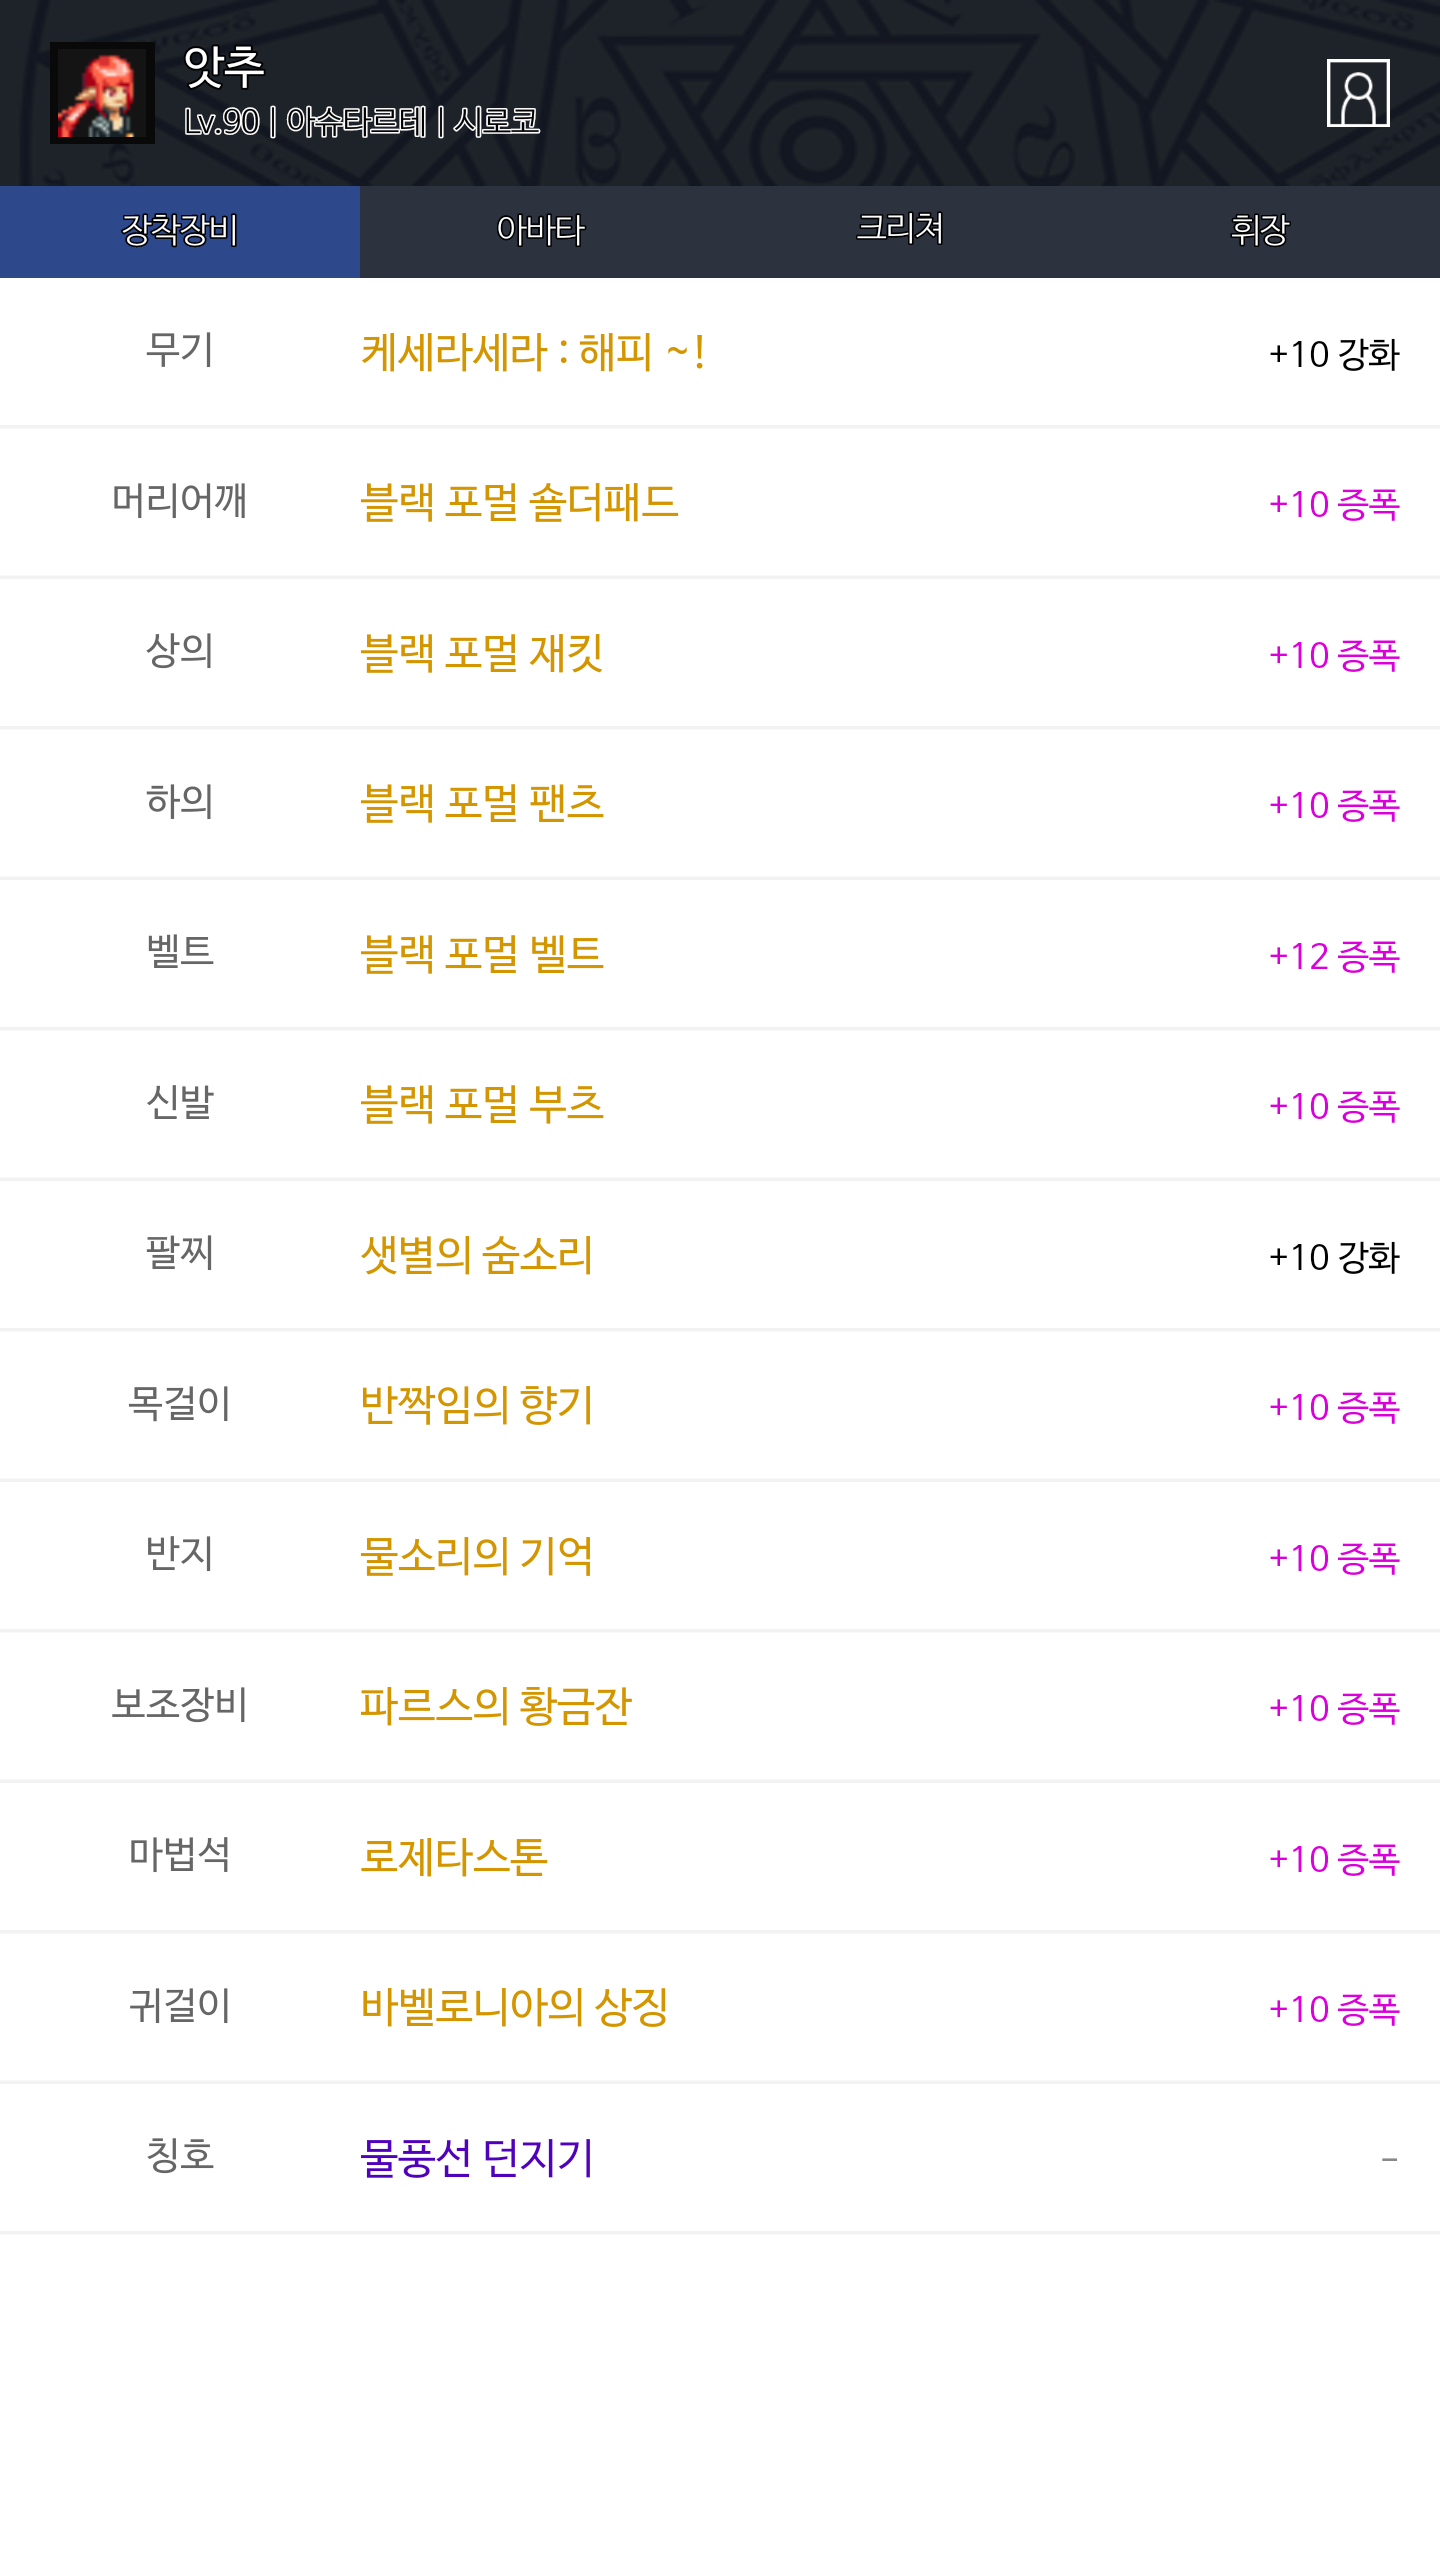Switch to the 아바타 tab

coord(540,231)
